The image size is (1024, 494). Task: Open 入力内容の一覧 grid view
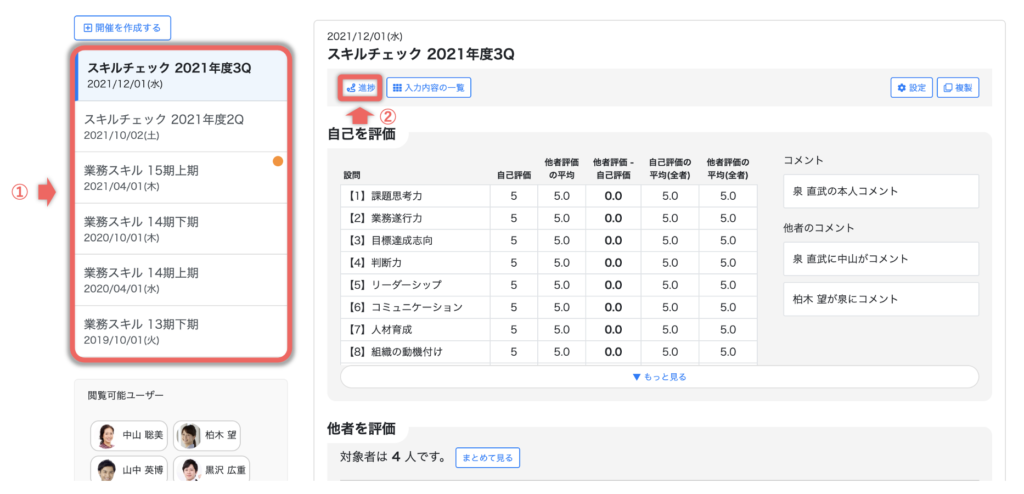coord(428,87)
